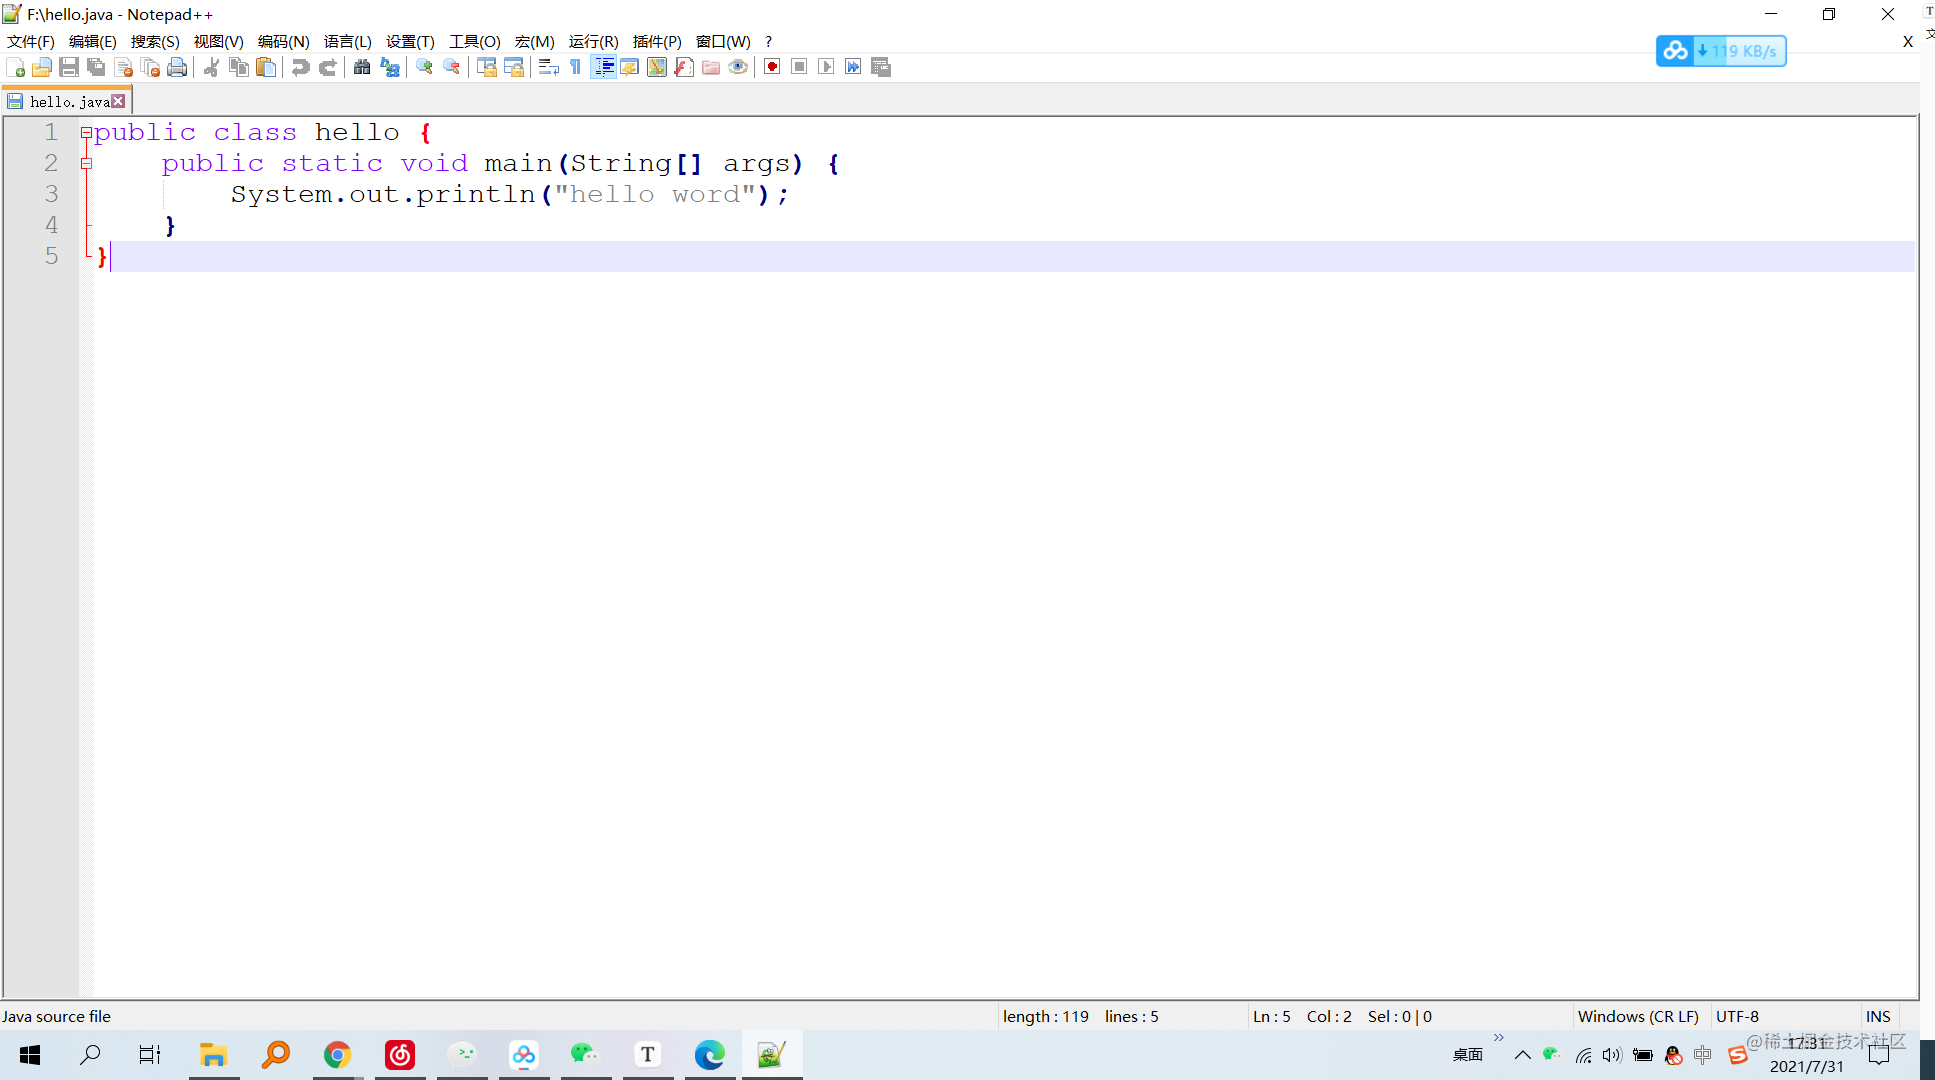
Task: Click the Copy toolbar icon
Action: pyautogui.click(x=239, y=67)
